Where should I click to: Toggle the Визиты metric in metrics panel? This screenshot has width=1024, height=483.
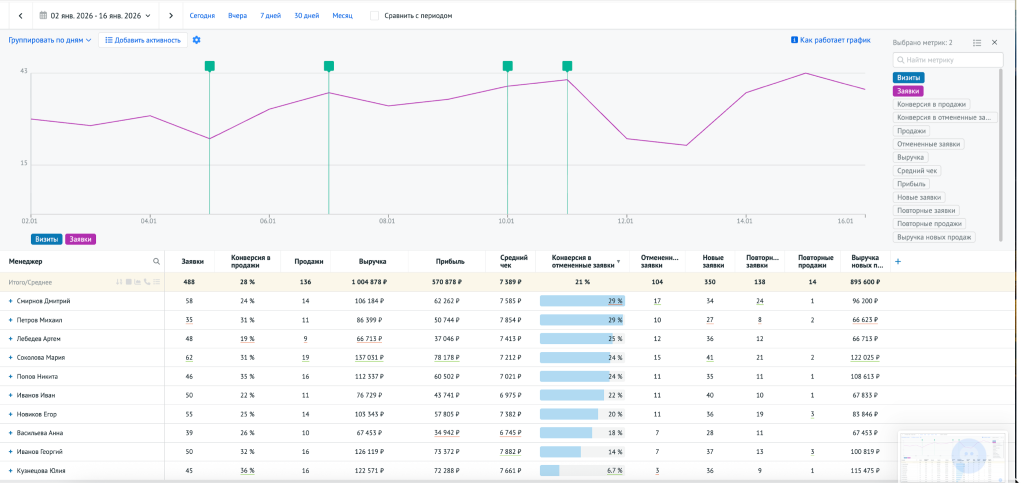[909, 77]
